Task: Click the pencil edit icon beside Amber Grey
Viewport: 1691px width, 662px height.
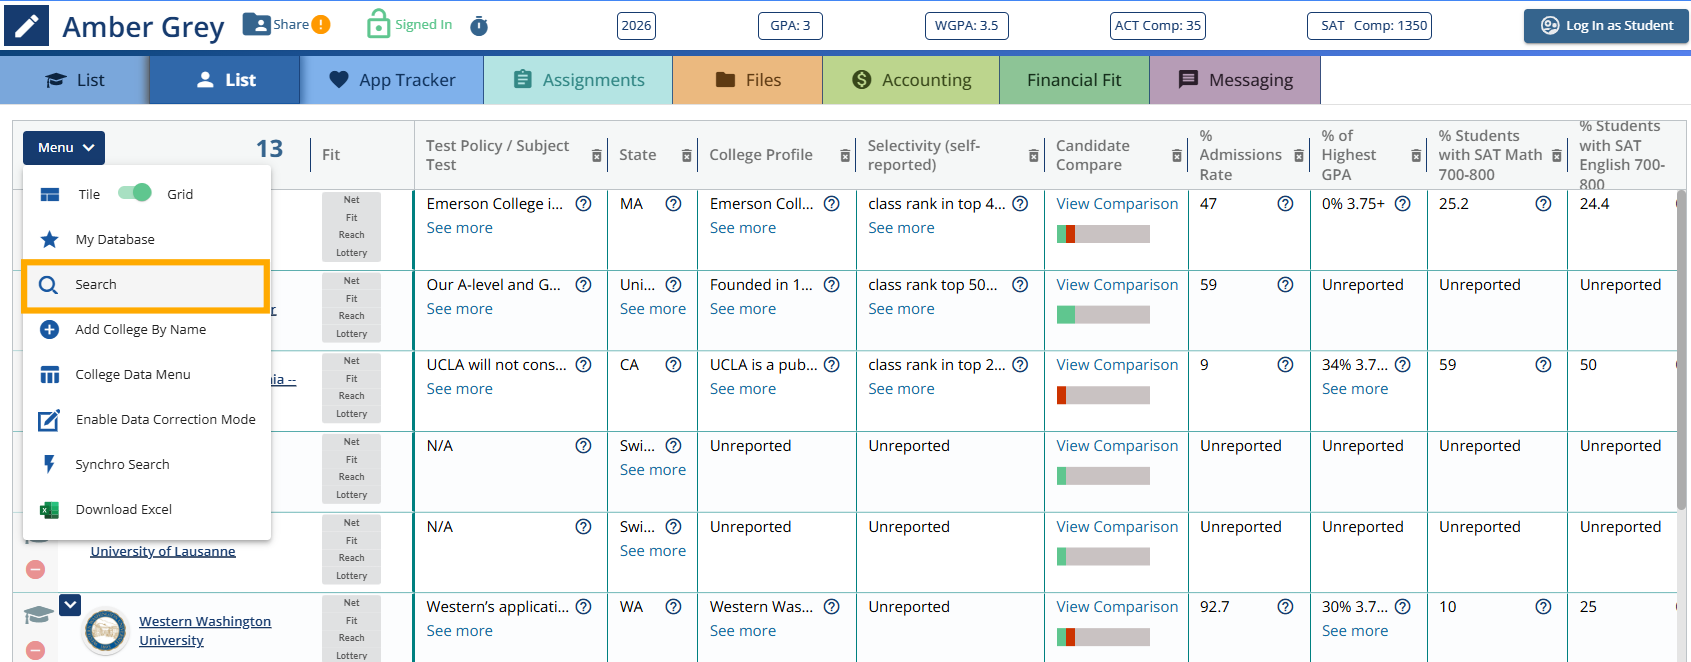Action: tap(26, 26)
